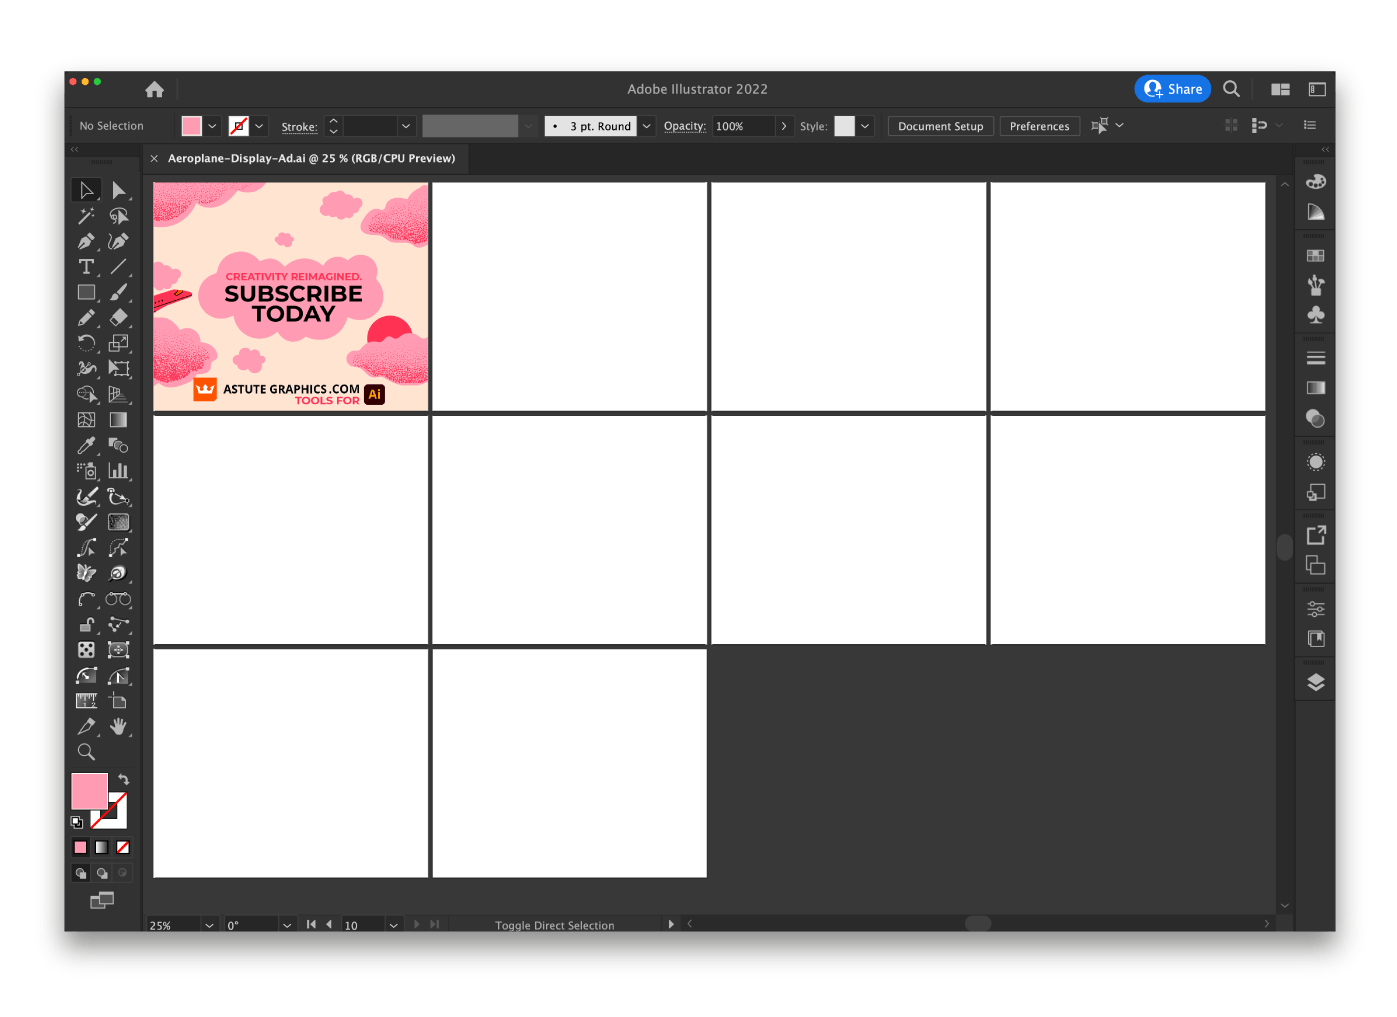Activate the Type tool

86,267
